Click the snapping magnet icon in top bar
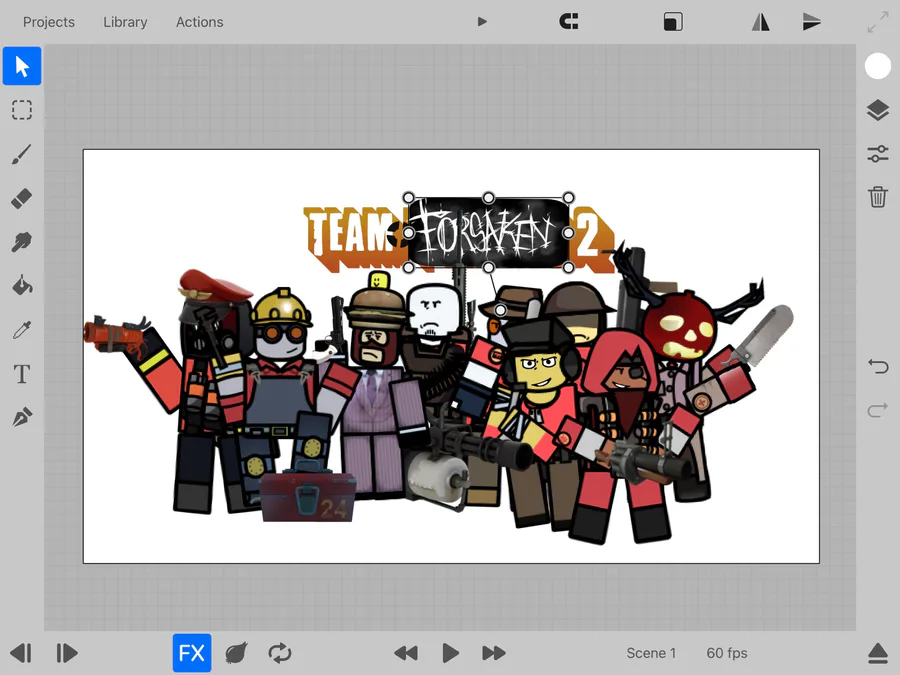This screenshot has height=675, width=900. pos(569,22)
